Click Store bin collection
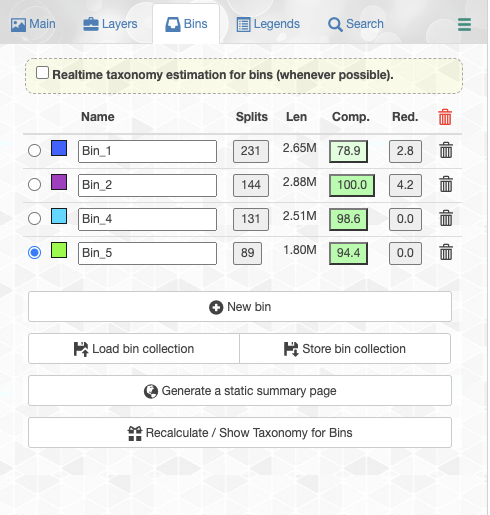The width and height of the screenshot is (490, 515). (345, 349)
